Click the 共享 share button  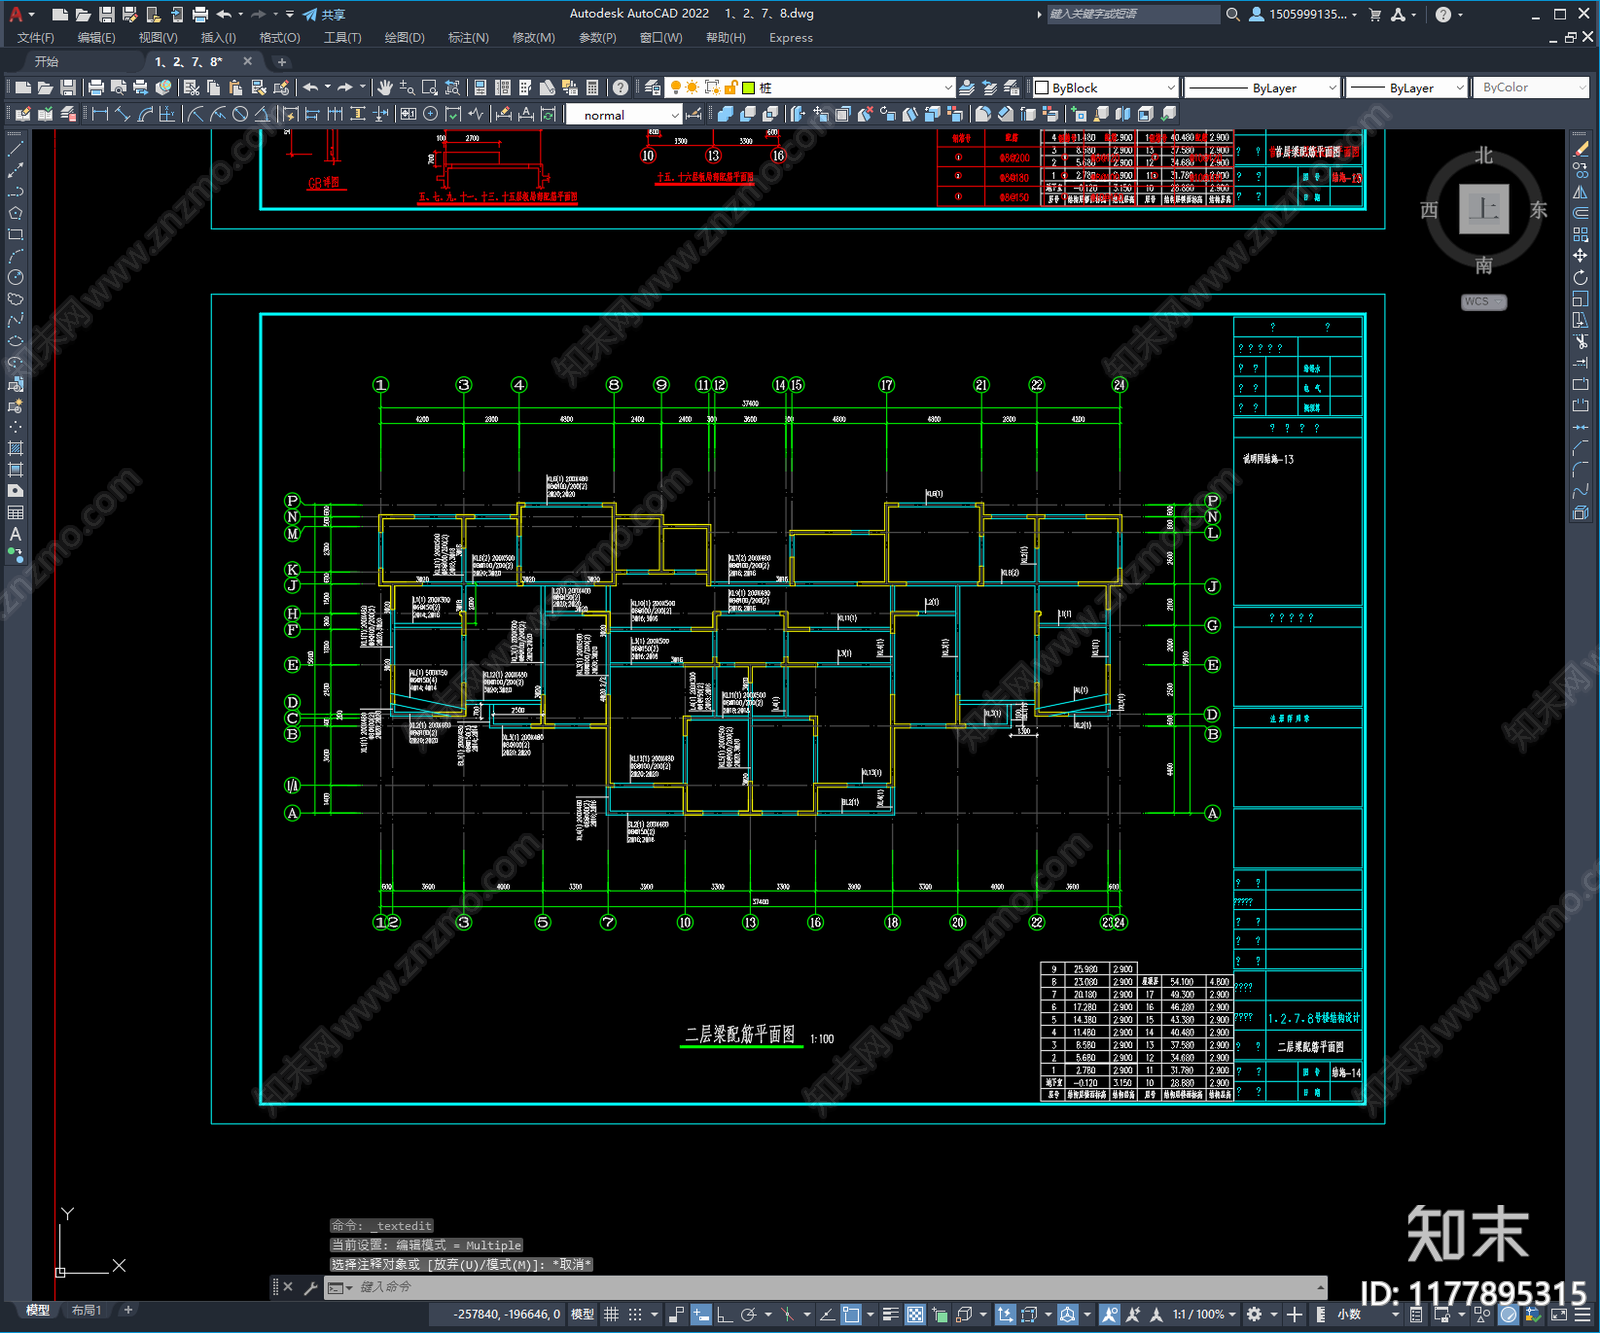(x=324, y=14)
